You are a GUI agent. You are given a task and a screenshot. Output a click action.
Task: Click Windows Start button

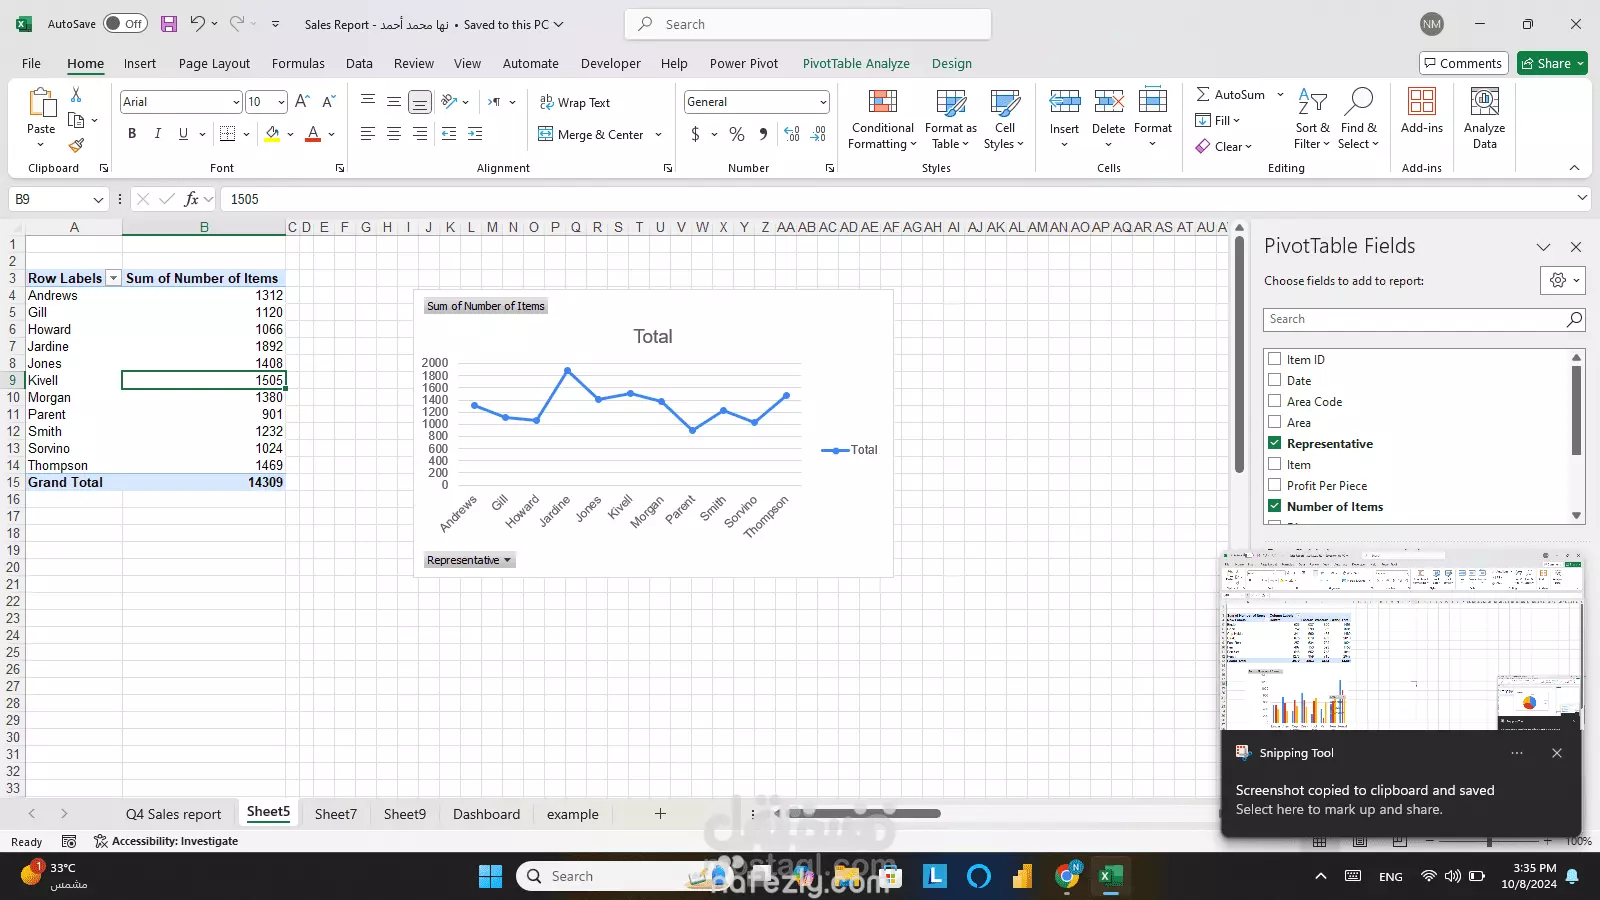click(x=490, y=876)
